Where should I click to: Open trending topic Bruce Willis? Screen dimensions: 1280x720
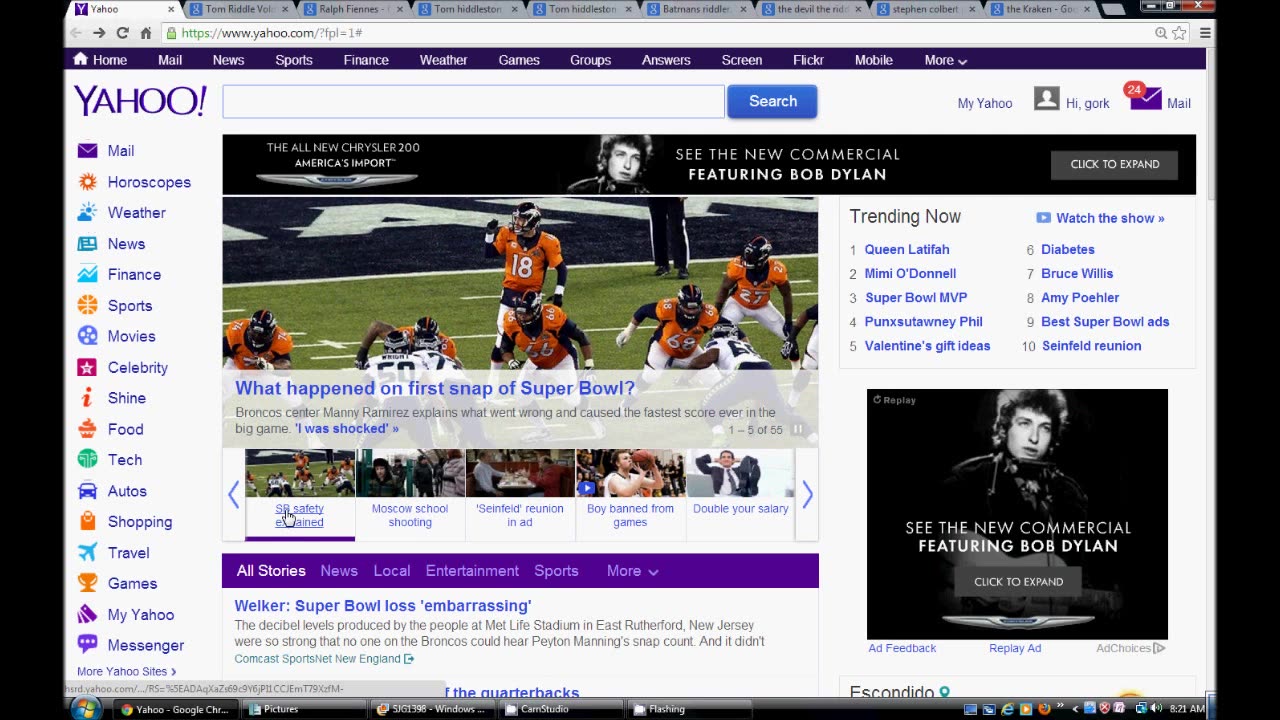(1077, 273)
